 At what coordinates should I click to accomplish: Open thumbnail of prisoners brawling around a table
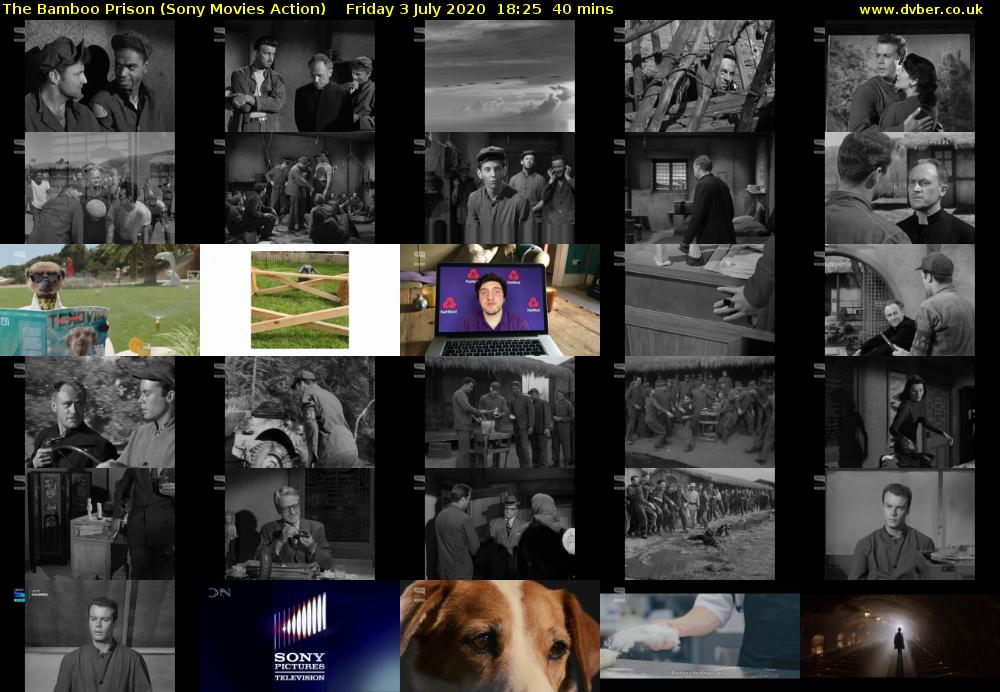(x=700, y=412)
